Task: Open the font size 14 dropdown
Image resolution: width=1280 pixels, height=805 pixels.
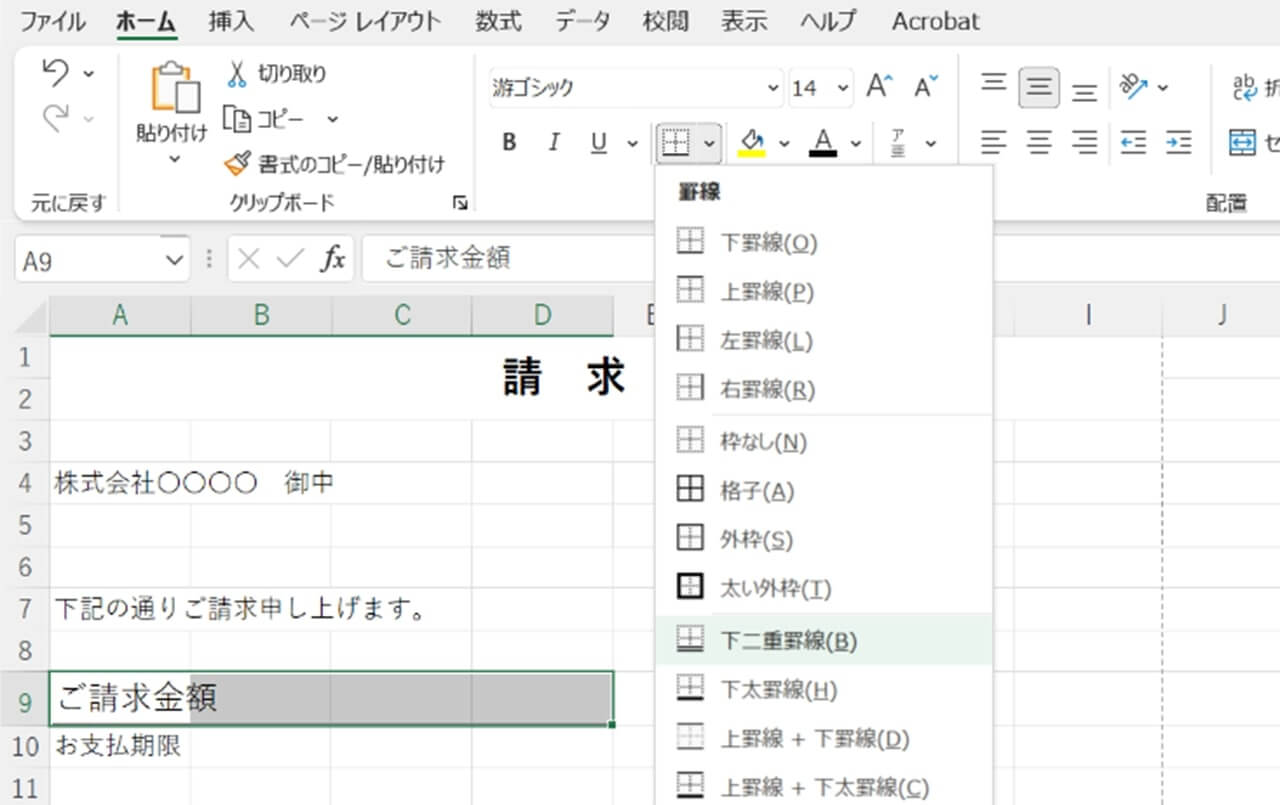Action: 843,88
